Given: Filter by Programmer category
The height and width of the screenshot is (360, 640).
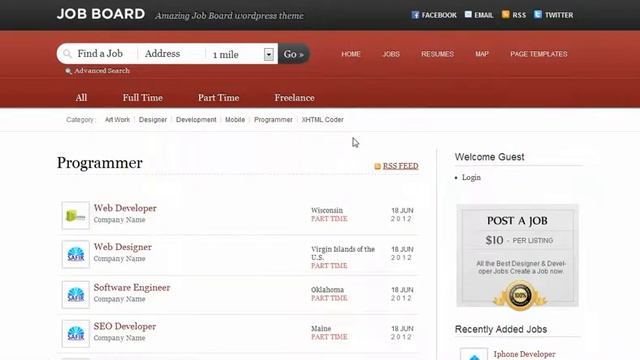Looking at the screenshot, I should point(273,120).
